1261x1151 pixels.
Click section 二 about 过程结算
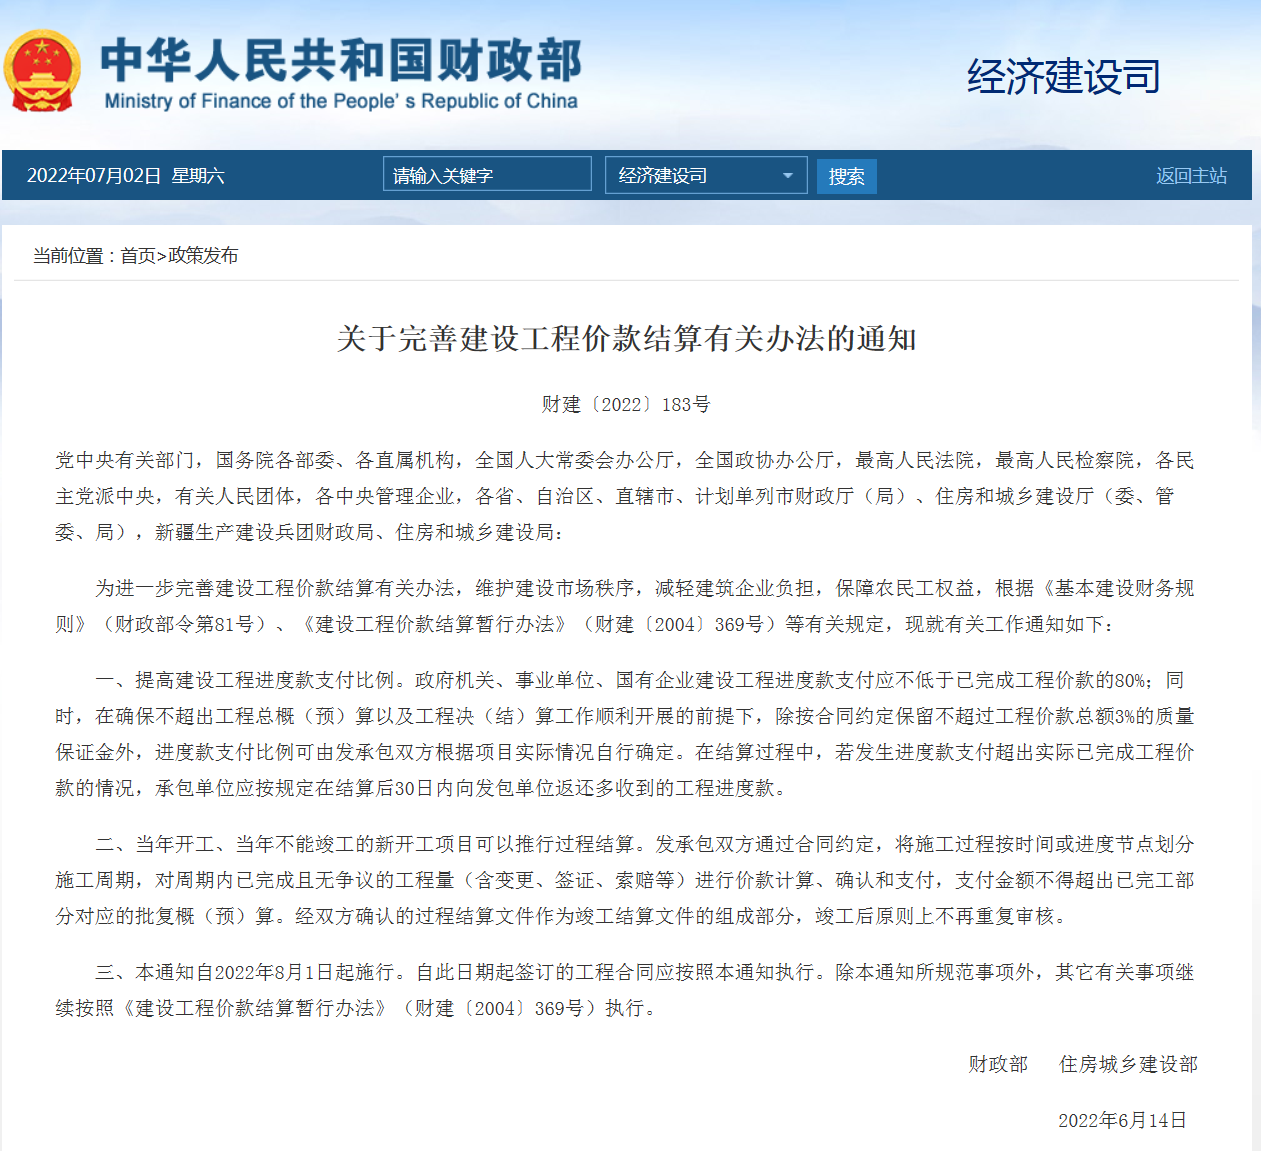coord(625,880)
